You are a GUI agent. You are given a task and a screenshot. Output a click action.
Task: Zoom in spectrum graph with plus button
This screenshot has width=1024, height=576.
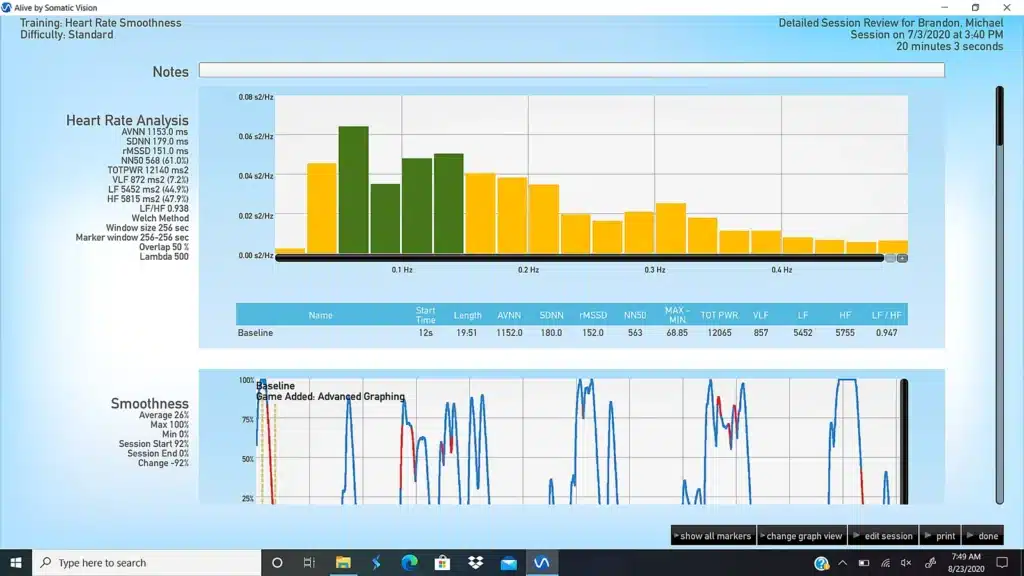(x=903, y=259)
